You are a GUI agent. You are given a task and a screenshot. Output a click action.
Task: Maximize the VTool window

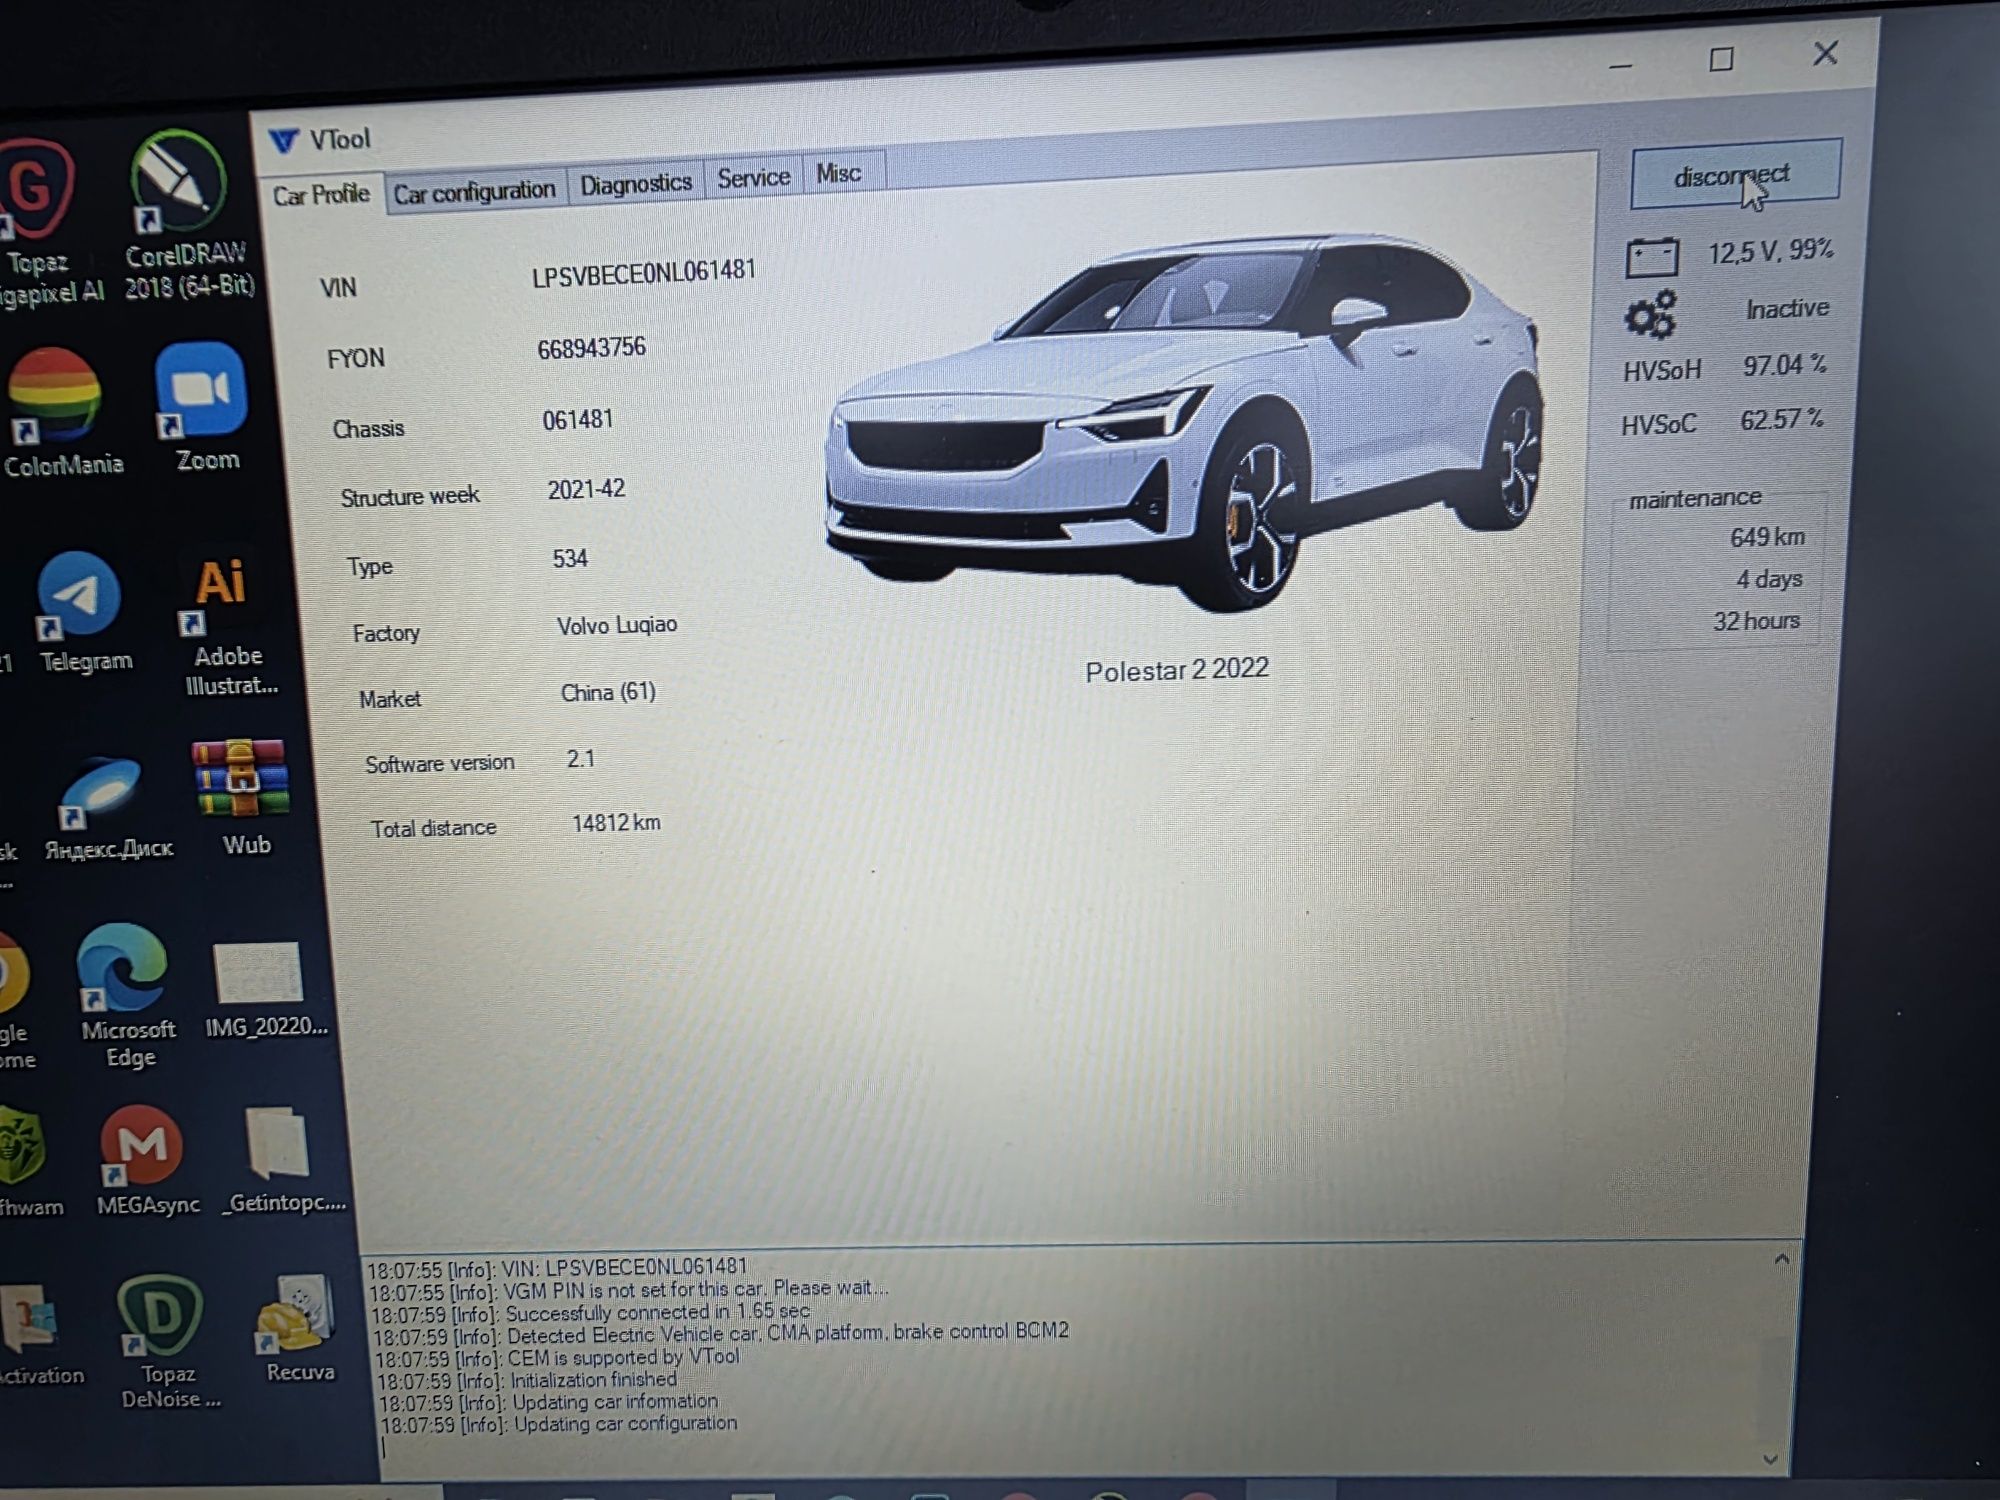(1721, 59)
